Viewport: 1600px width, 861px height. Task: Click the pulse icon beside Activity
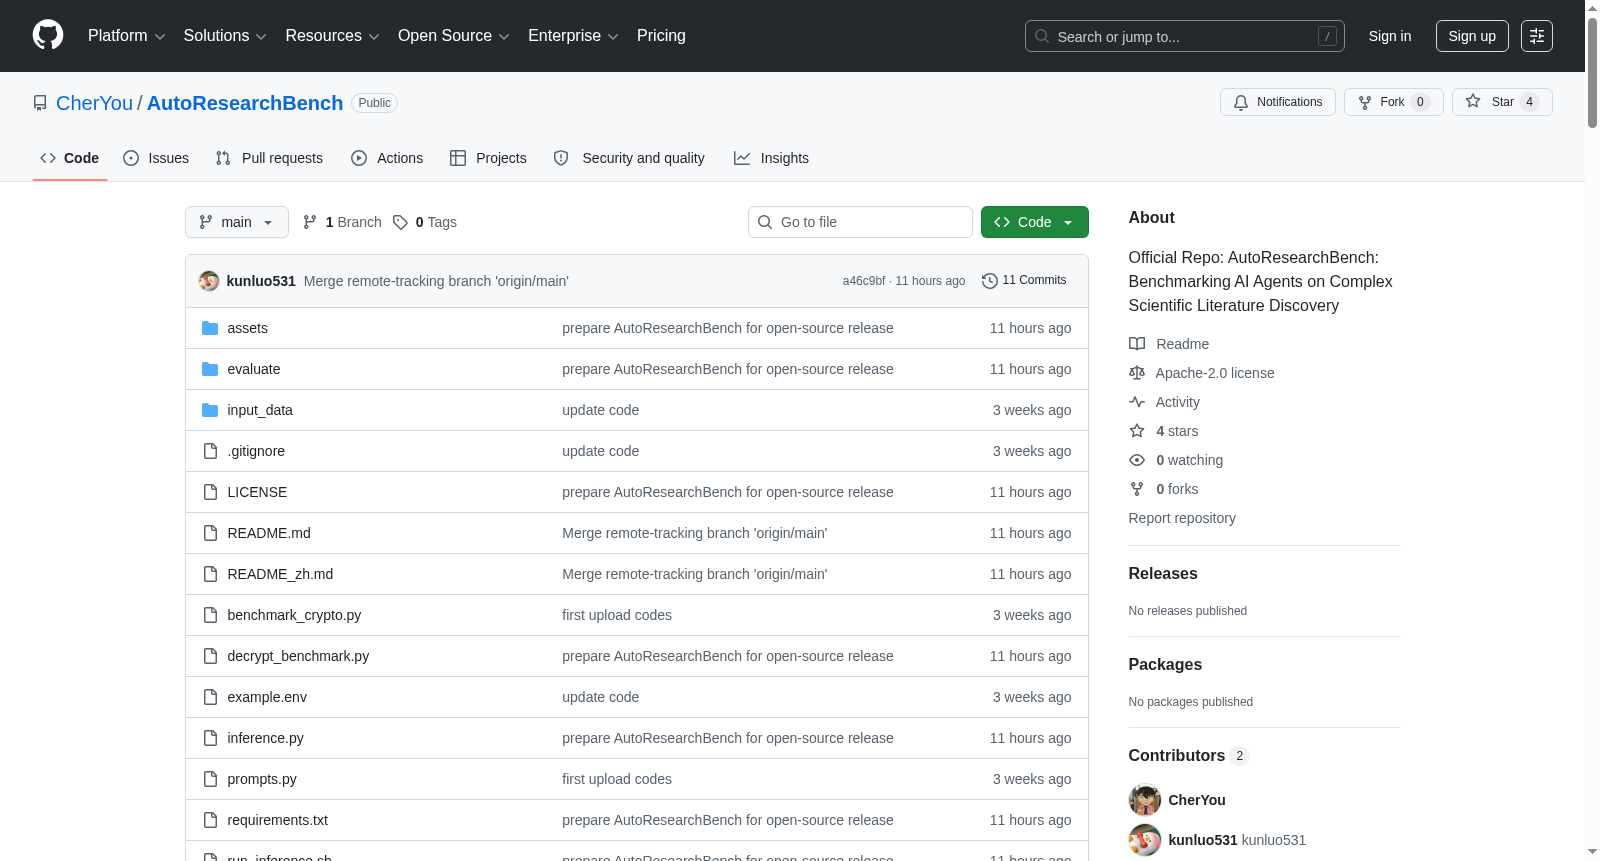click(x=1137, y=402)
